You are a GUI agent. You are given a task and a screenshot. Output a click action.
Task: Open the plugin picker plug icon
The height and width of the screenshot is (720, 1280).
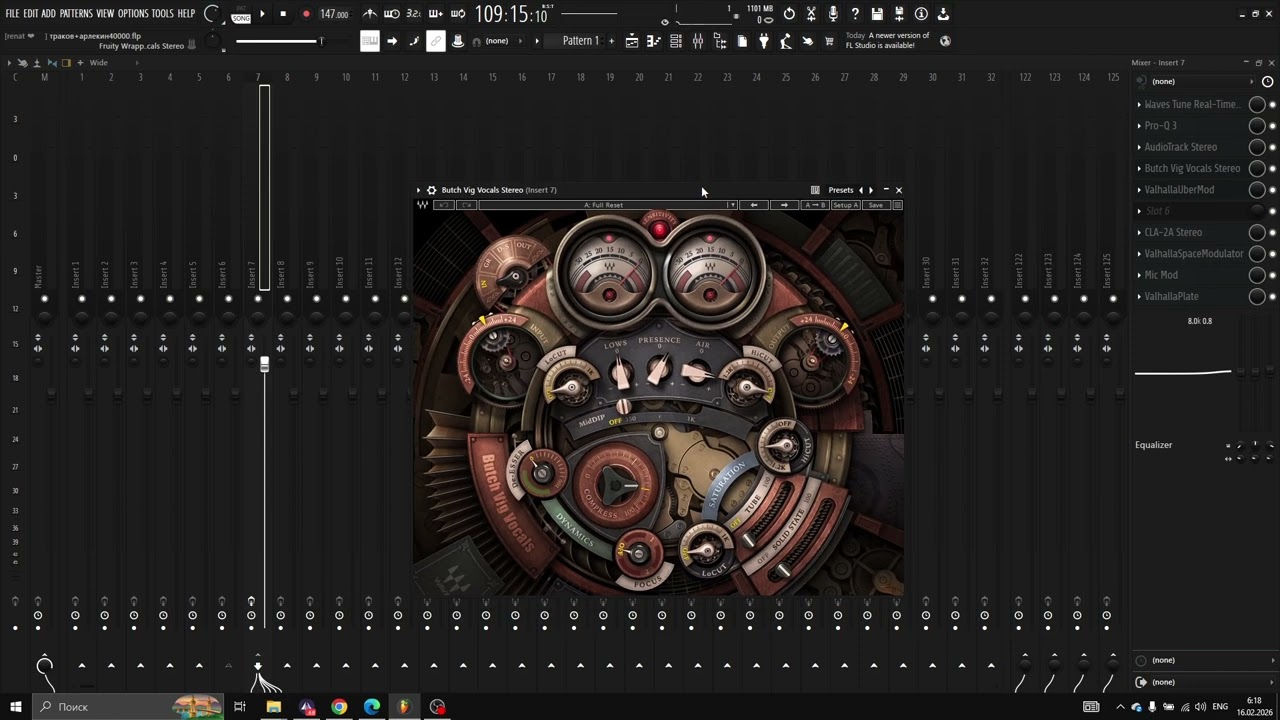click(764, 41)
